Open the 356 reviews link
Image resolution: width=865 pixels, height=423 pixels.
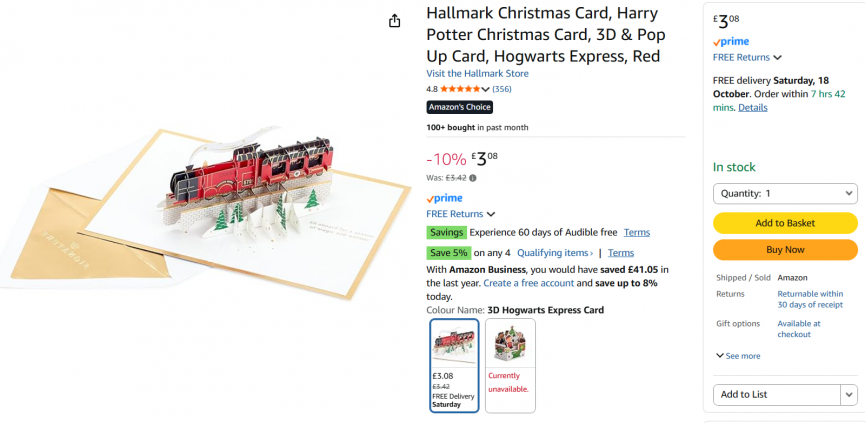tap(501, 89)
